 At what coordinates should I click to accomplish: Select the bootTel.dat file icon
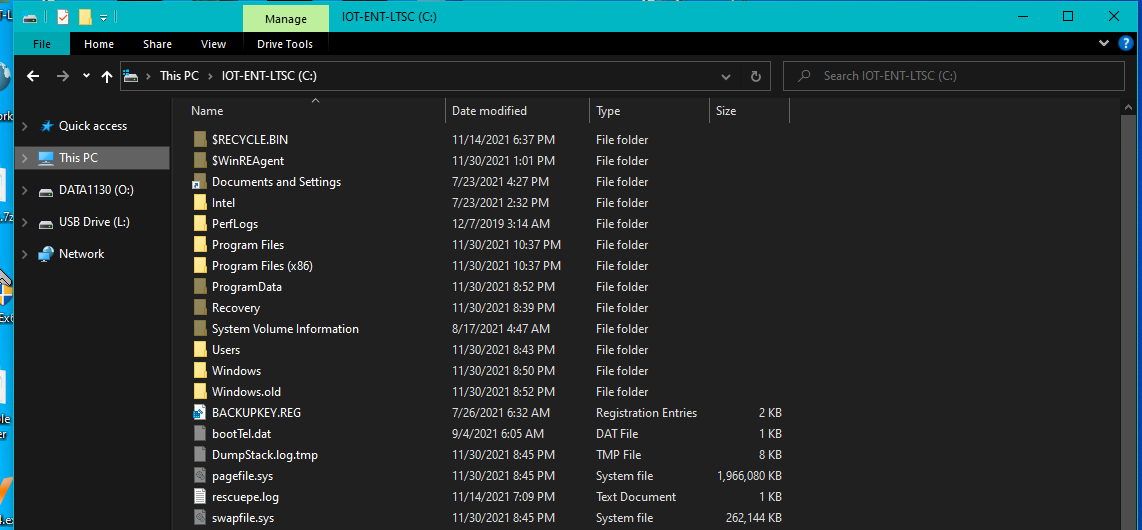coord(200,434)
